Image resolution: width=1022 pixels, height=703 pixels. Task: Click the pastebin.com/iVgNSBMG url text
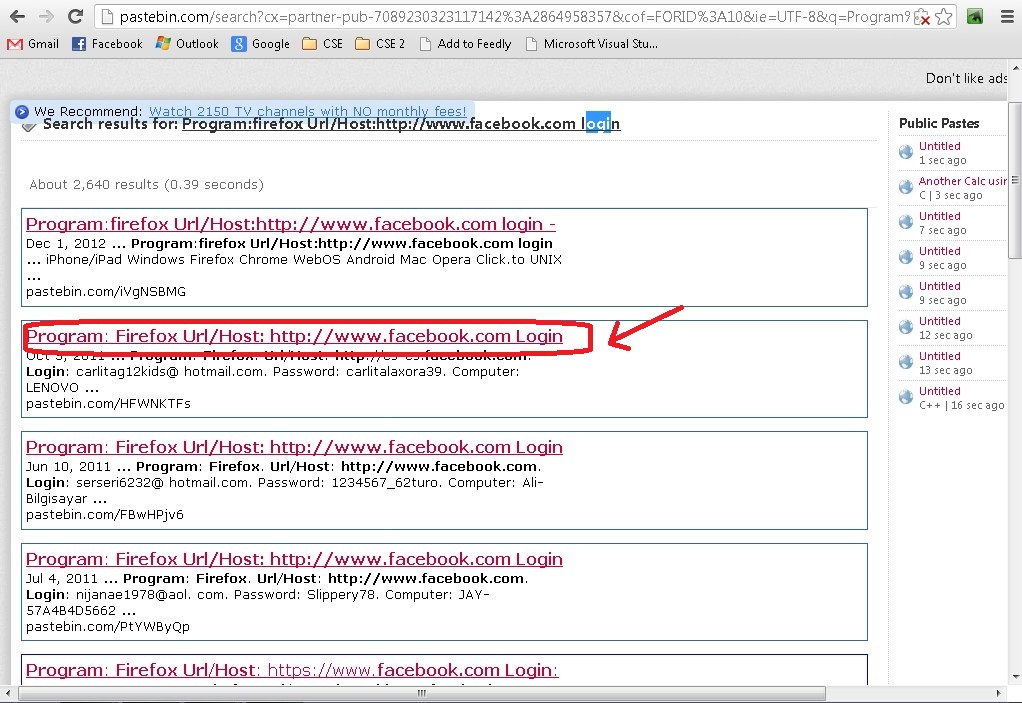pos(106,292)
